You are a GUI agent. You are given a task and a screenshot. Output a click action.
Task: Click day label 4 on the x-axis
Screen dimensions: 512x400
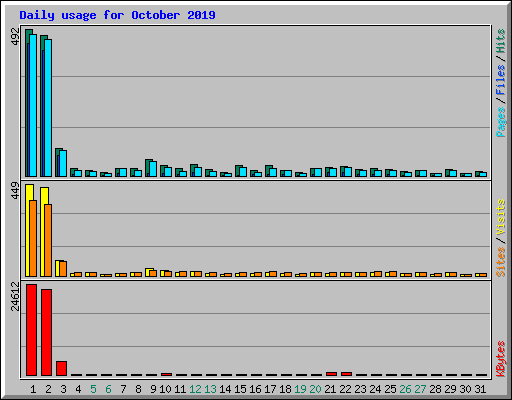point(78,389)
